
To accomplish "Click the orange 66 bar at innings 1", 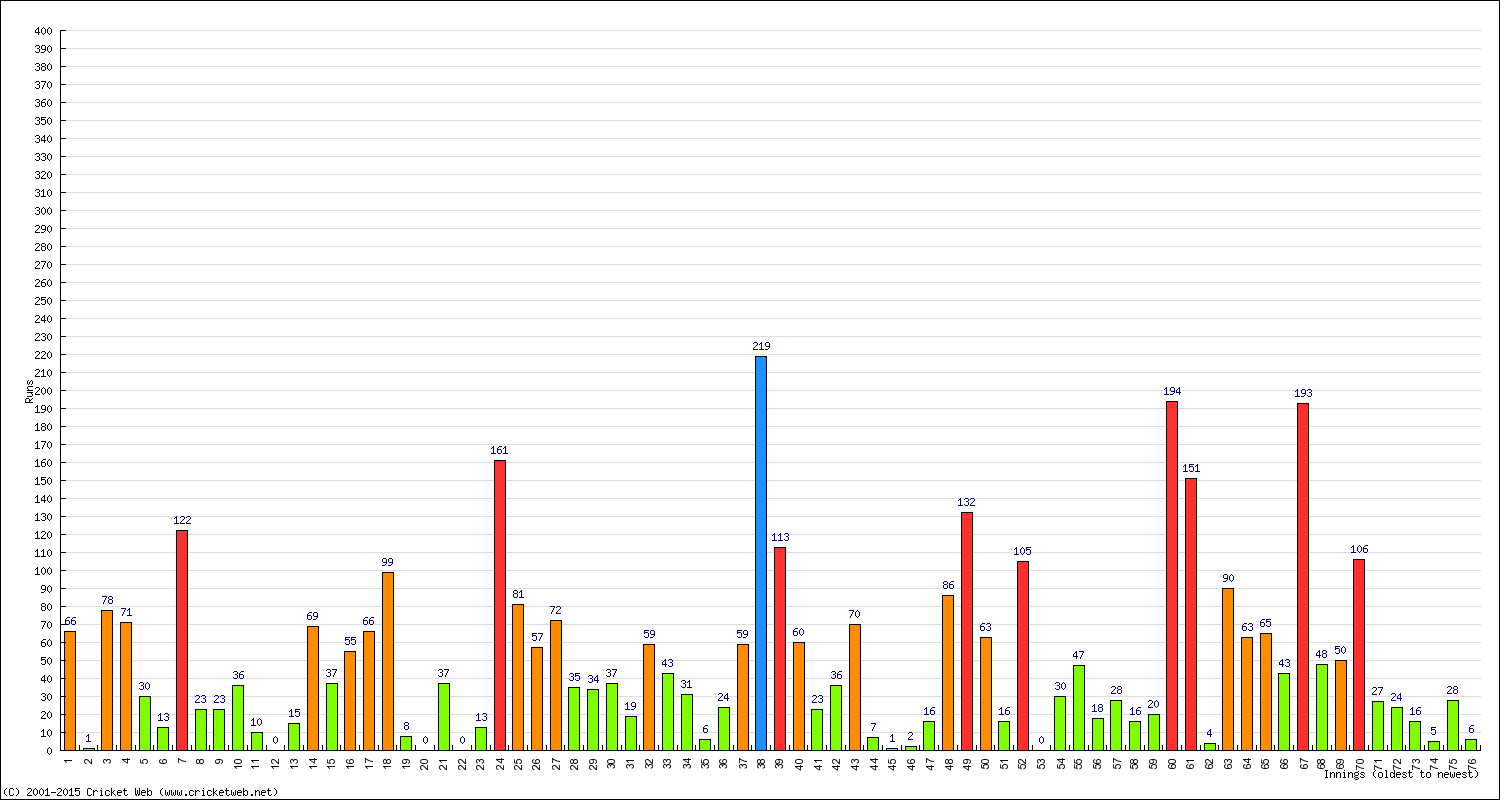I will click(x=70, y=690).
